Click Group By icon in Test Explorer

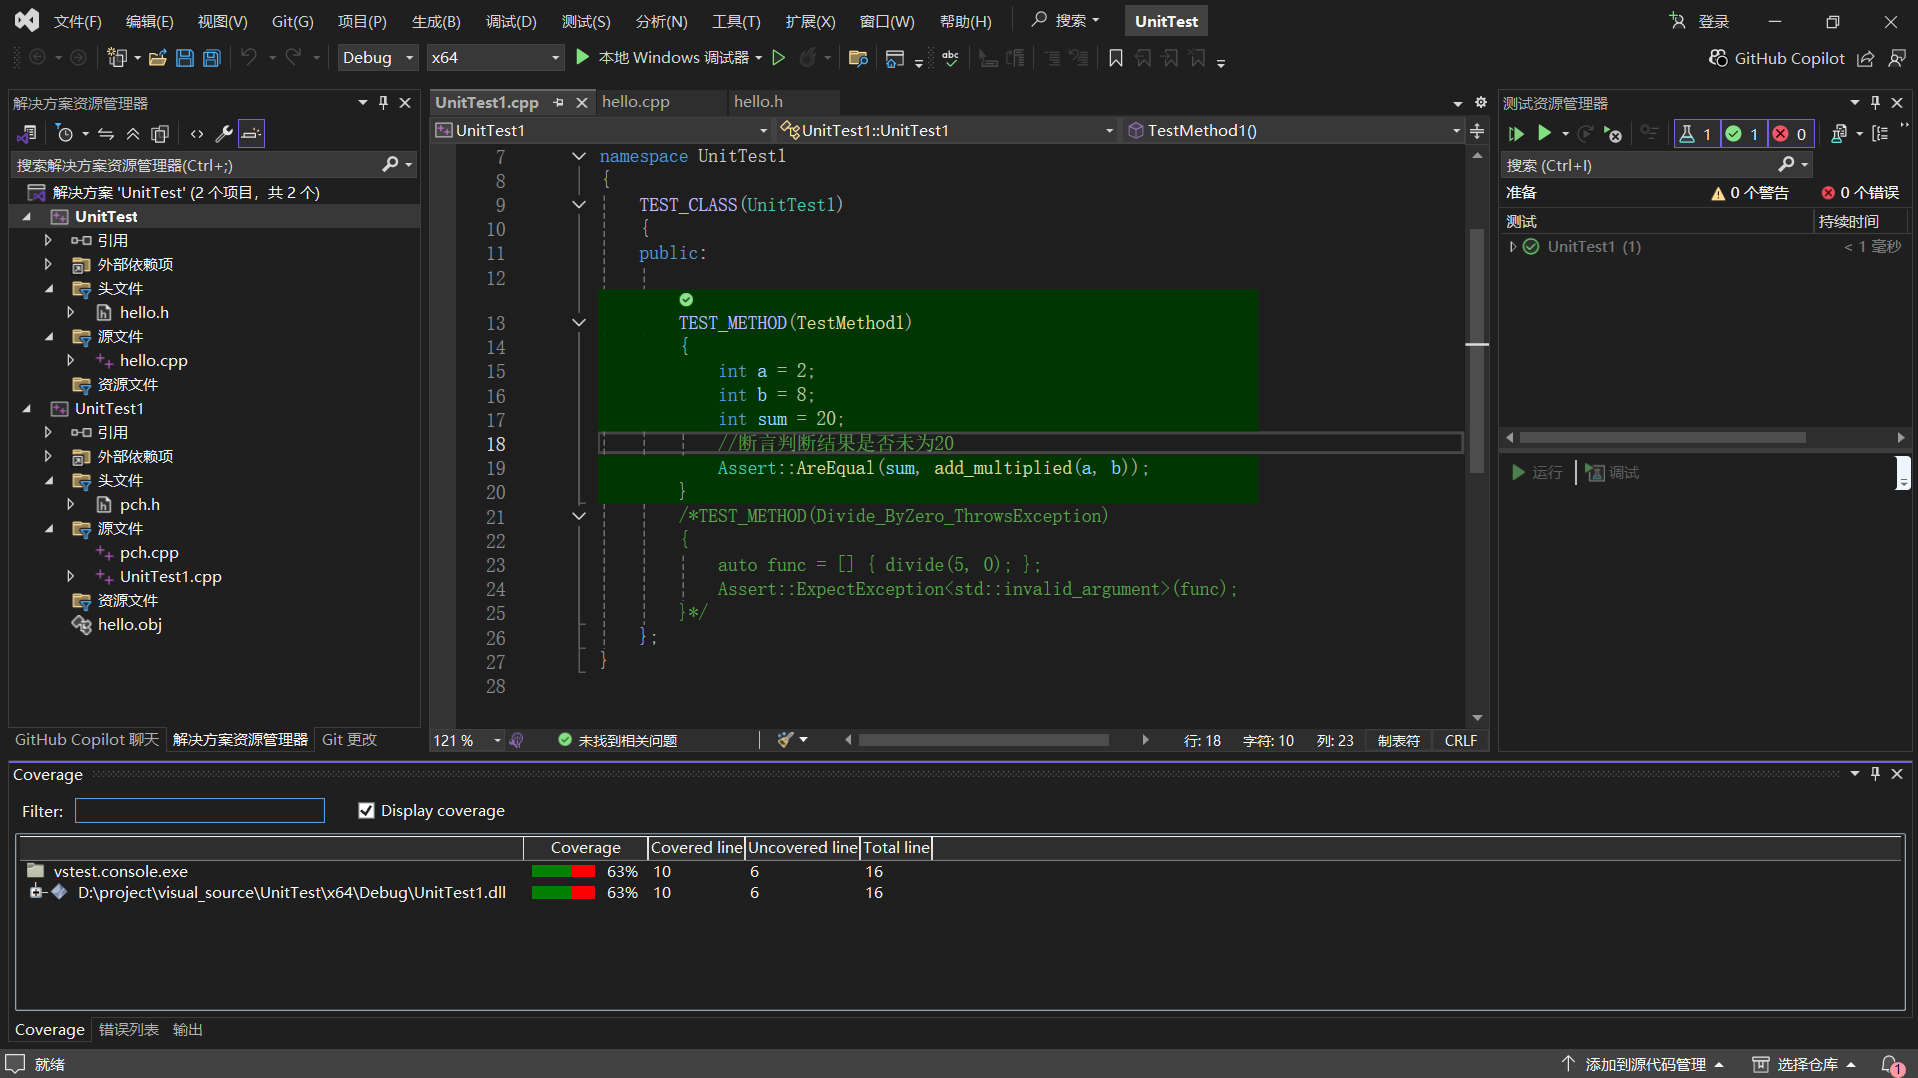coord(1880,133)
